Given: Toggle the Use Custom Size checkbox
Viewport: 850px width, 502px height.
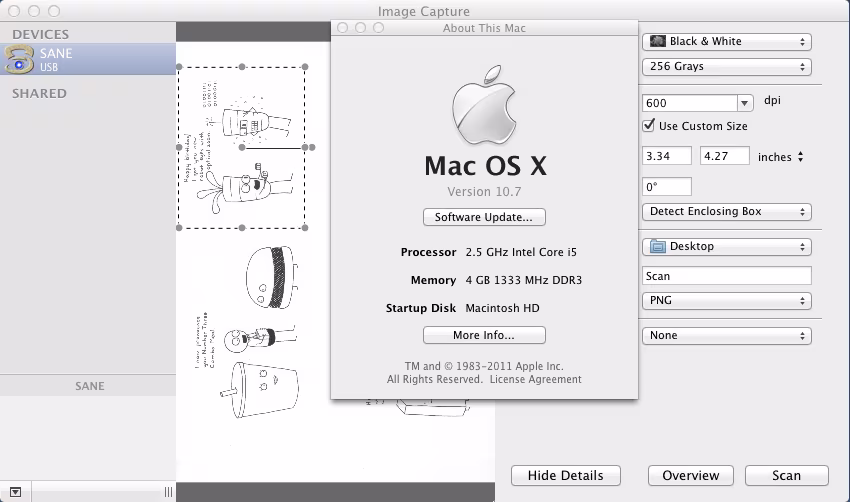Looking at the screenshot, I should pos(649,126).
